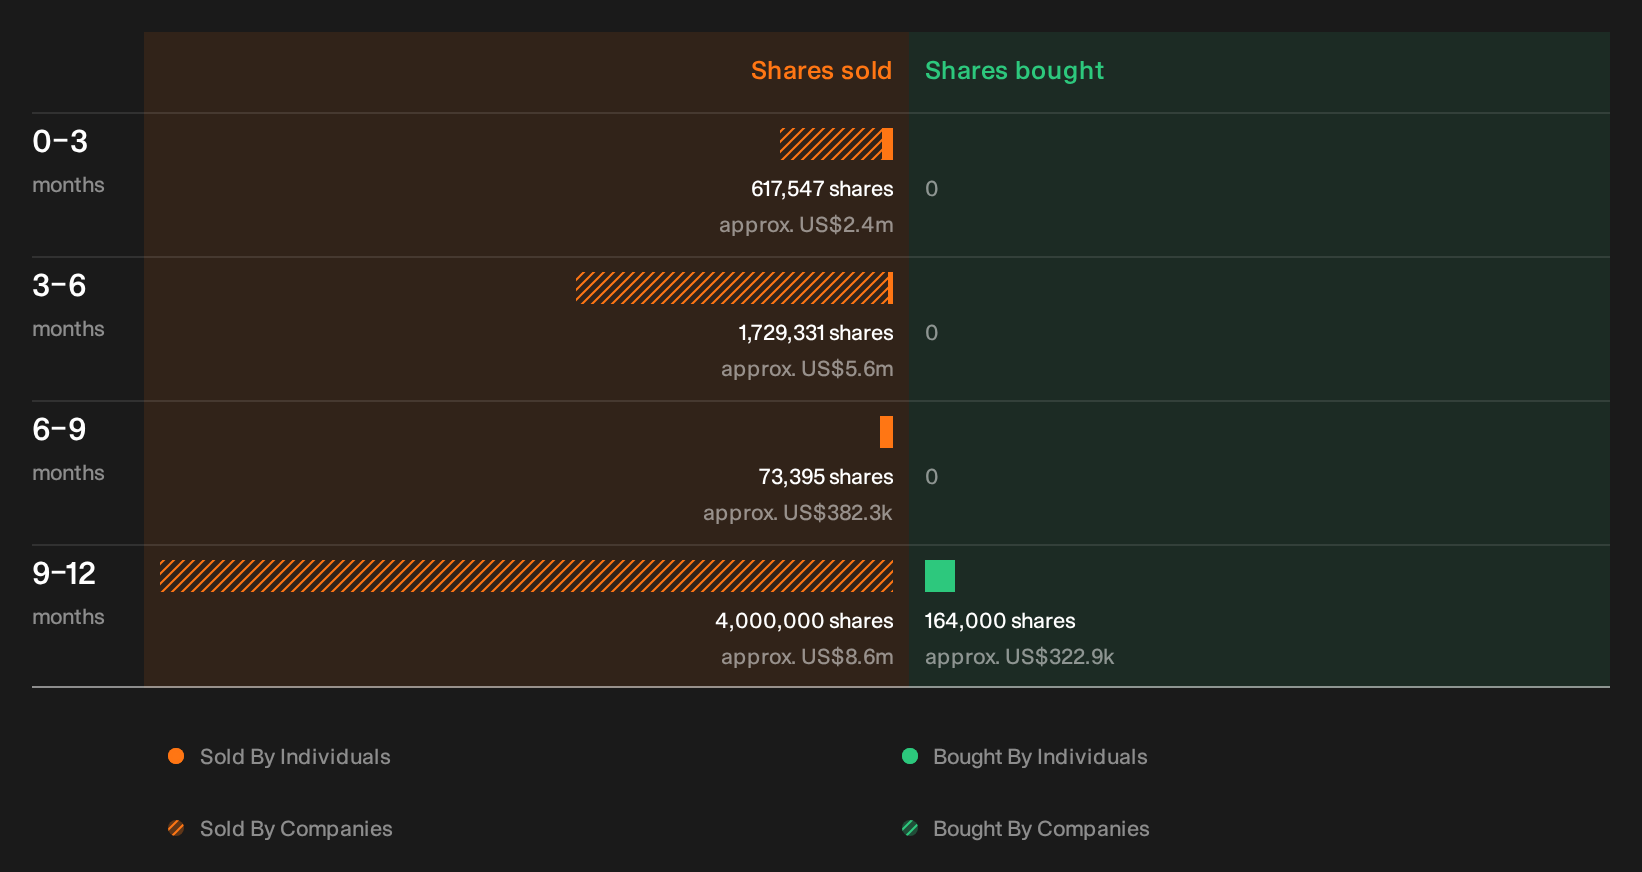Click the approx. US$2.4m value
Viewport: 1642px width, 872px height.
pos(806,225)
